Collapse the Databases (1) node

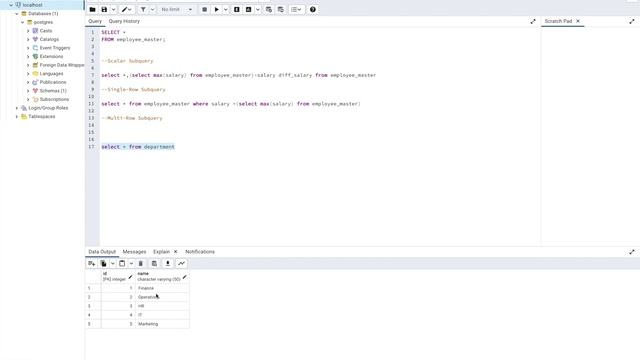click(x=17, y=13)
